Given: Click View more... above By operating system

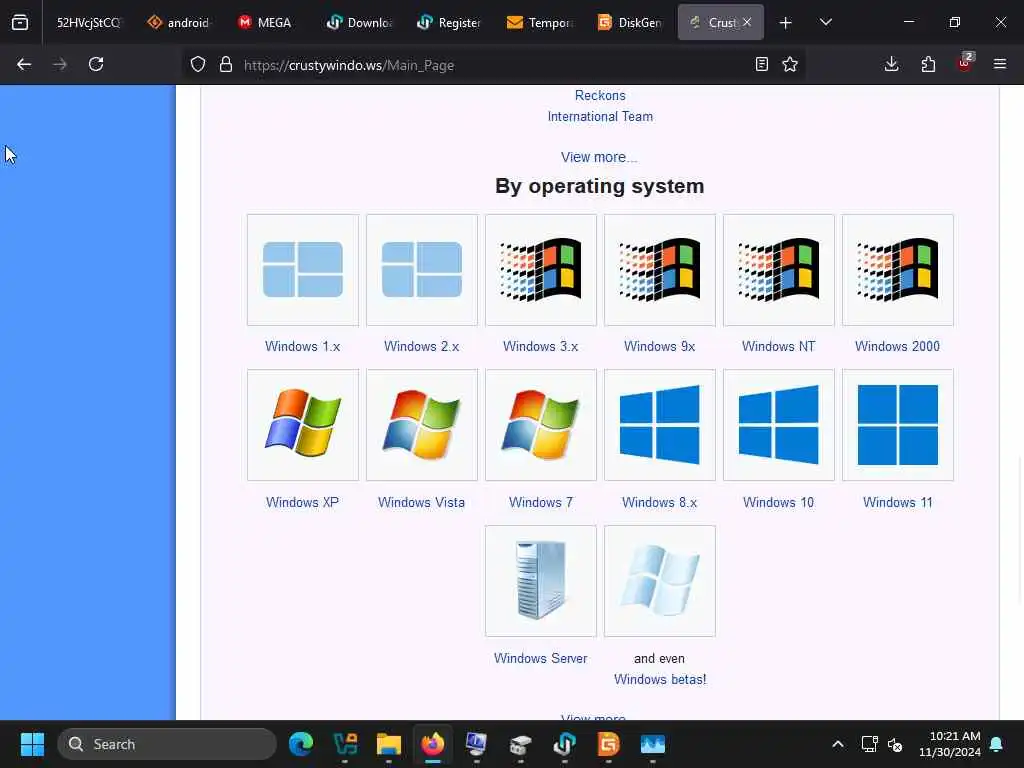Looking at the screenshot, I should (x=599, y=157).
